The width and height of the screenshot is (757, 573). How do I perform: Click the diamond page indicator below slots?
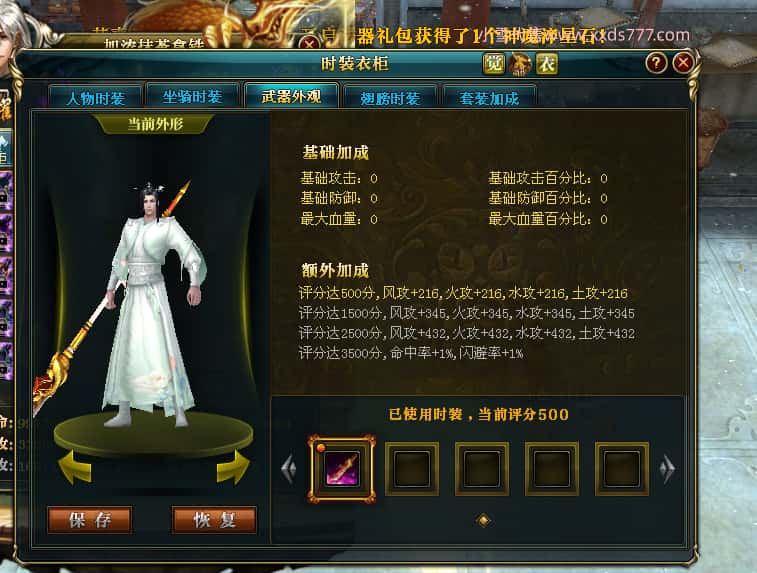(483, 520)
